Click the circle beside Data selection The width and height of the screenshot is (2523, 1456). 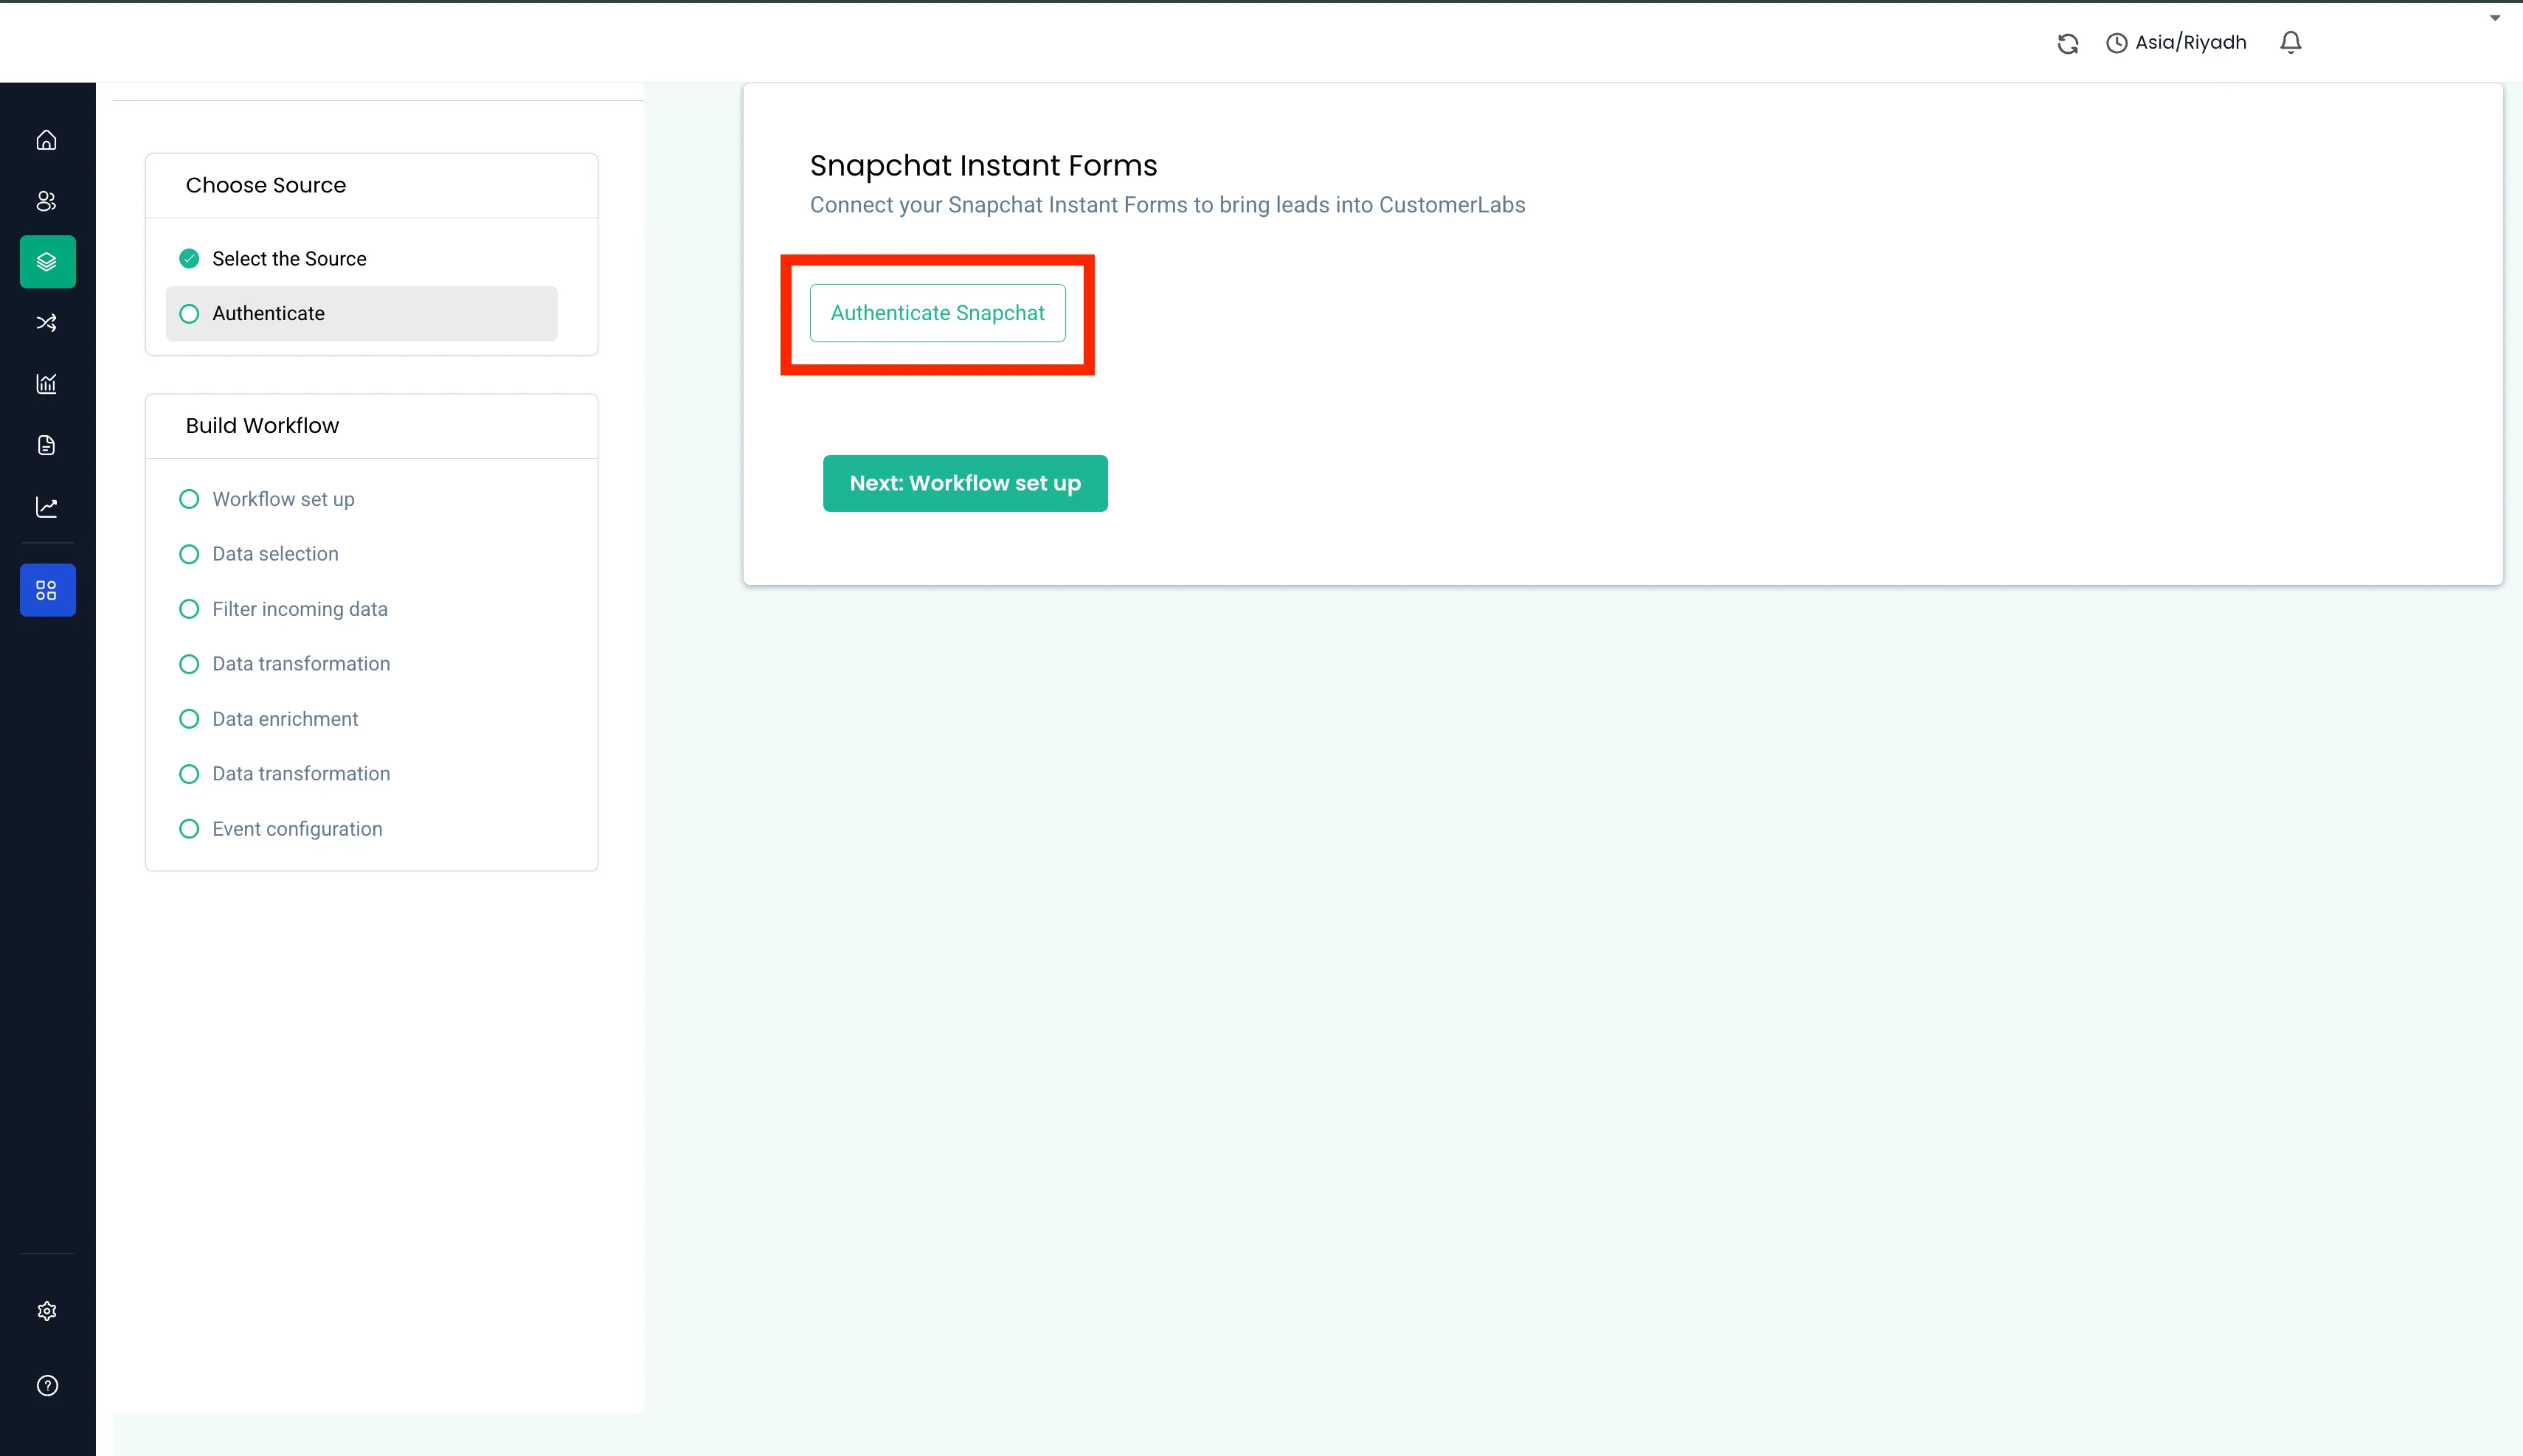coord(189,554)
